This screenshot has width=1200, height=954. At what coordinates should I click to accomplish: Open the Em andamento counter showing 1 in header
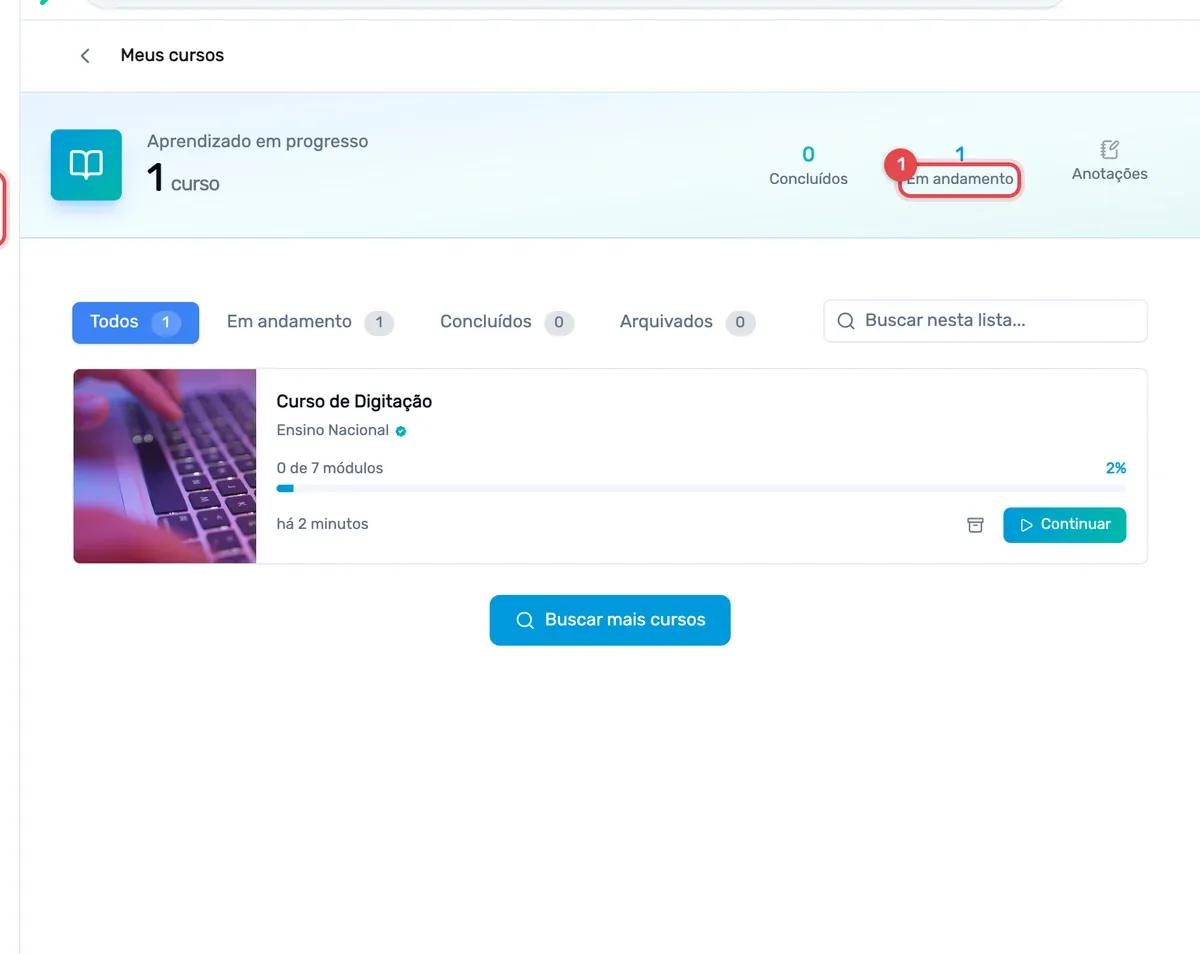[x=960, y=168]
